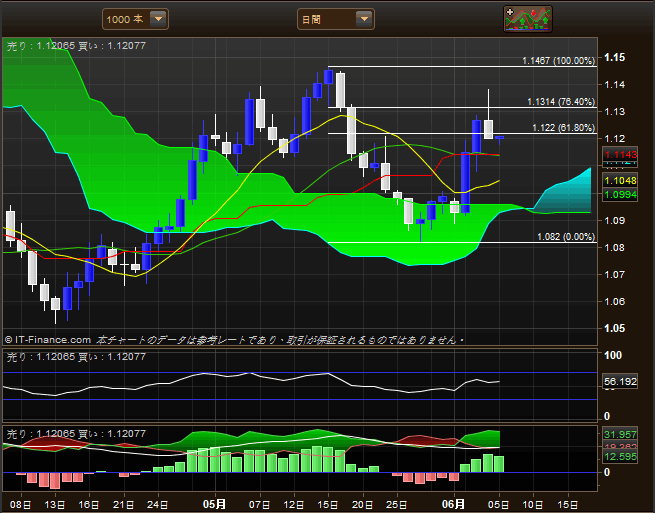The image size is (655, 513).
Task: Open the 1000本 bar count dropdown
Action: click(135, 19)
